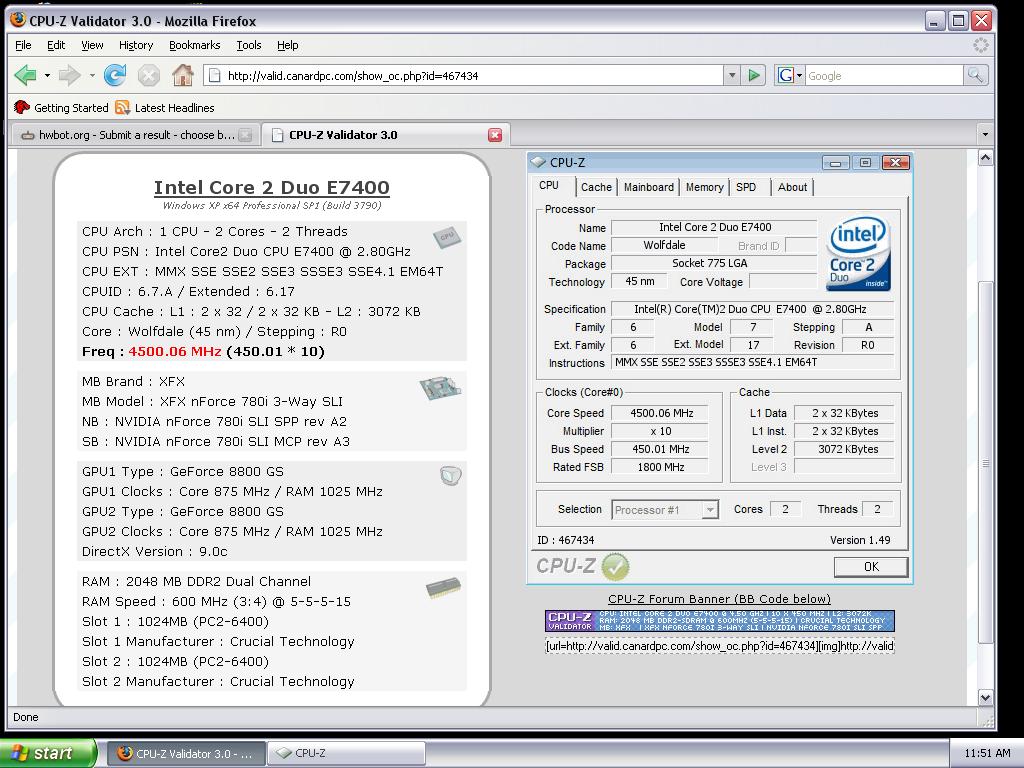This screenshot has height=768, width=1024.
Task: Click the Bus Speed 450.01 MHz field
Action: pos(661,449)
